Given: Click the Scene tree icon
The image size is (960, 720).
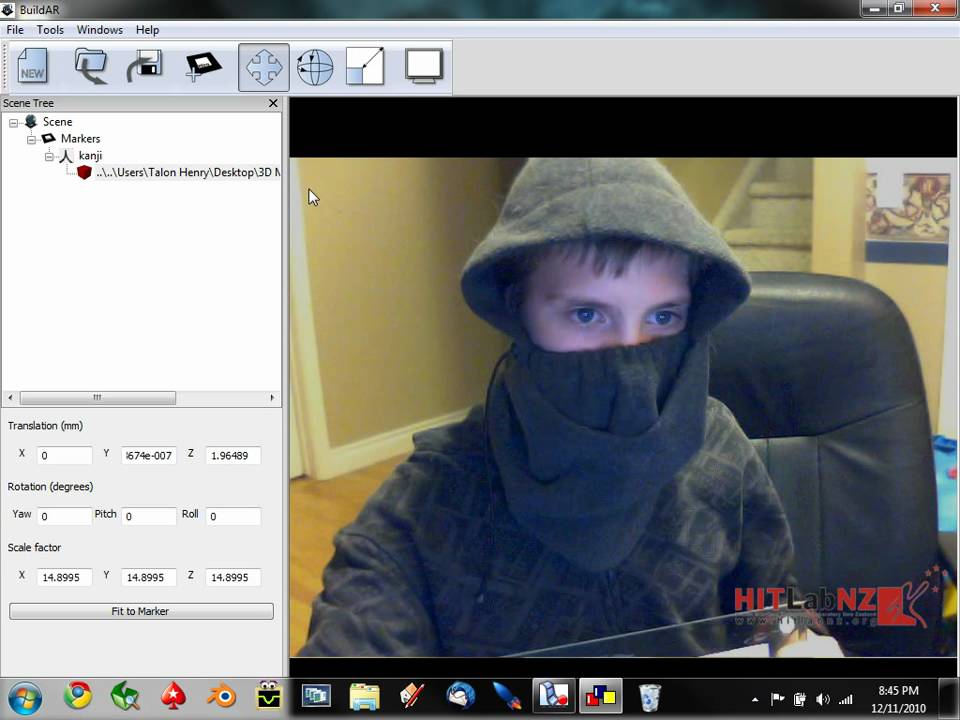Looking at the screenshot, I should coord(31,122).
